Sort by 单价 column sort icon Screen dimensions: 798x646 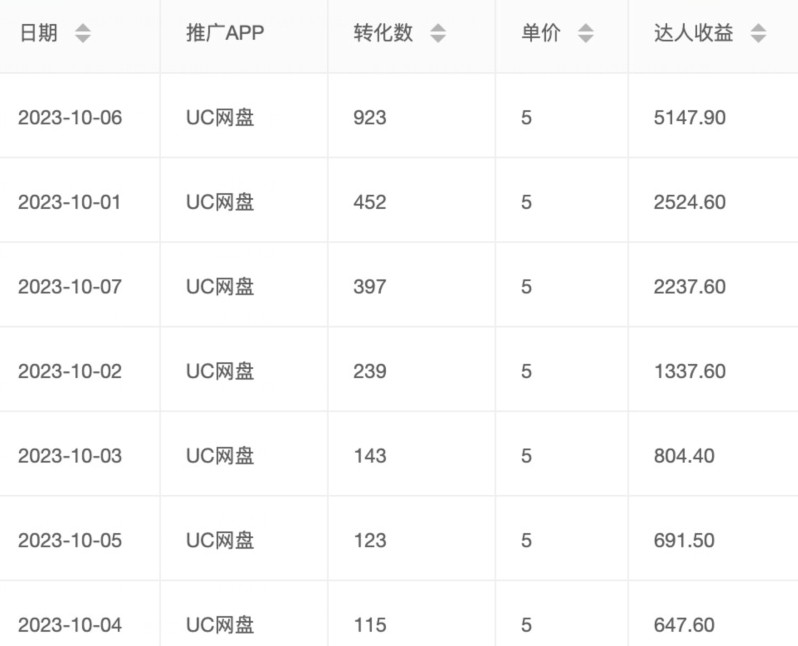coord(586,34)
